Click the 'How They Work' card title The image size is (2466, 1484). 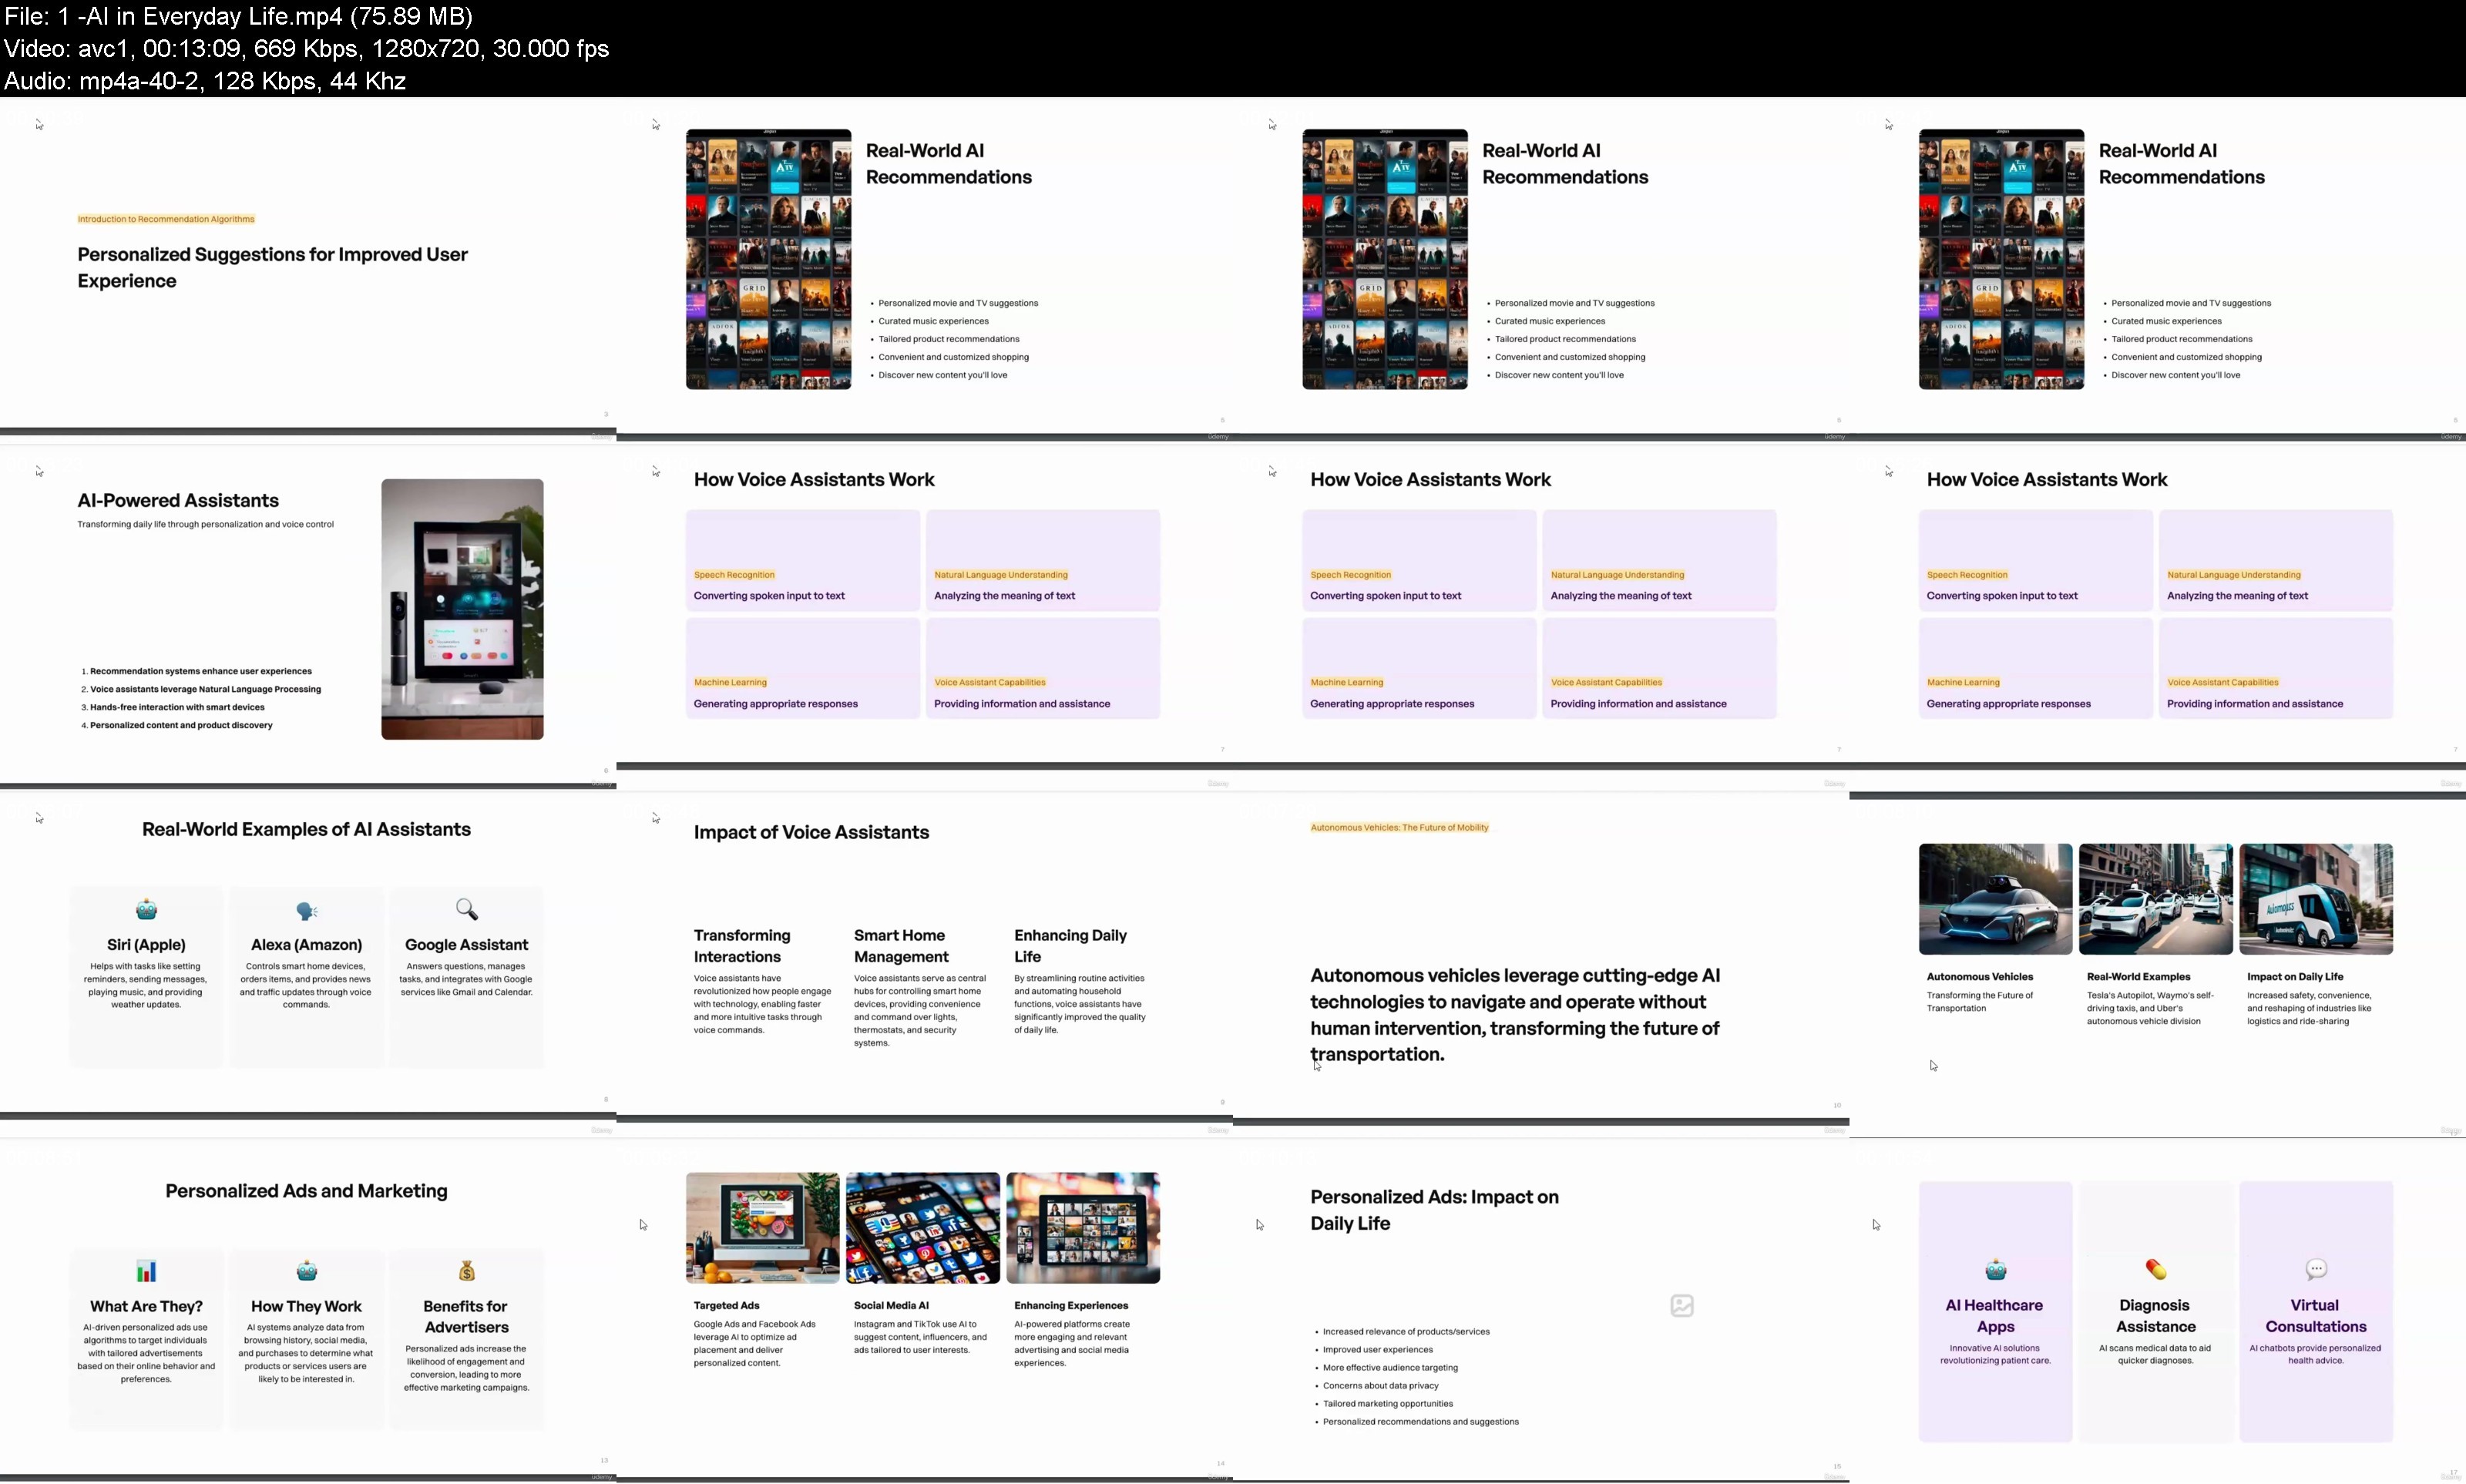[306, 1306]
